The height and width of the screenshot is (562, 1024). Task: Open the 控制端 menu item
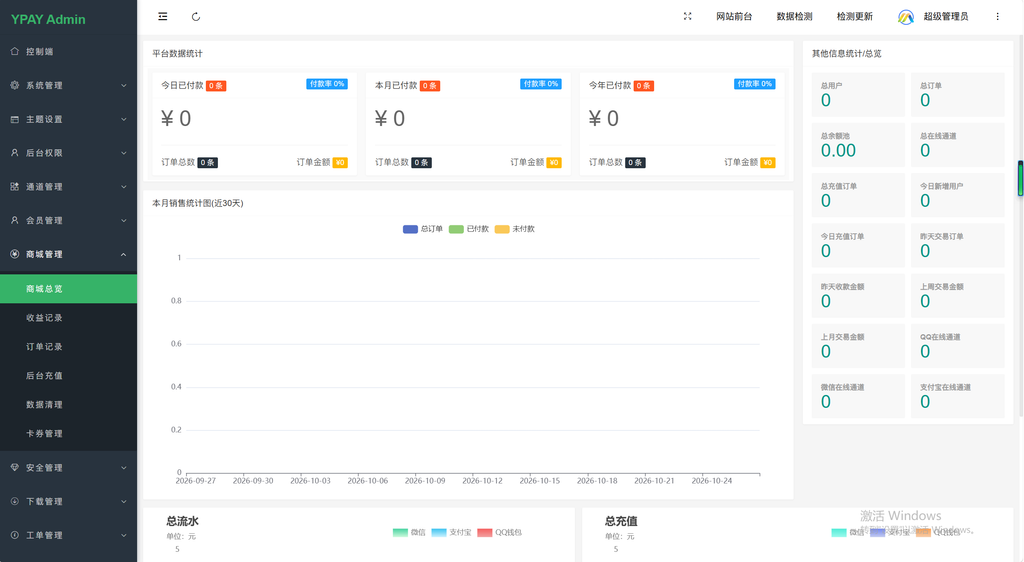[69, 52]
